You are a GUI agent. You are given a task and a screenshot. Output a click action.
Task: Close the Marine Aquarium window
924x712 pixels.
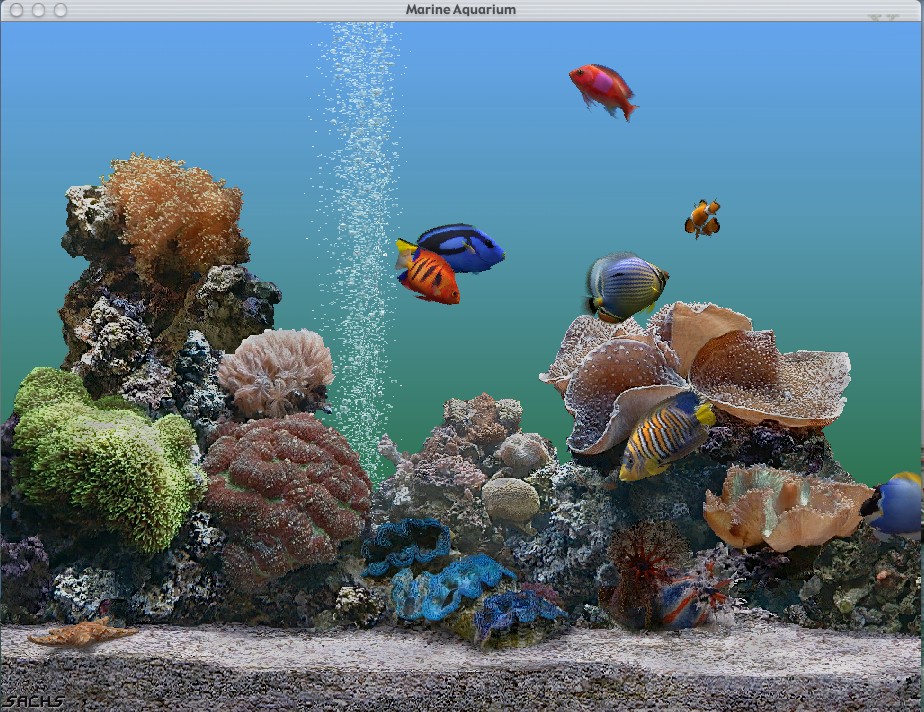(x=16, y=10)
